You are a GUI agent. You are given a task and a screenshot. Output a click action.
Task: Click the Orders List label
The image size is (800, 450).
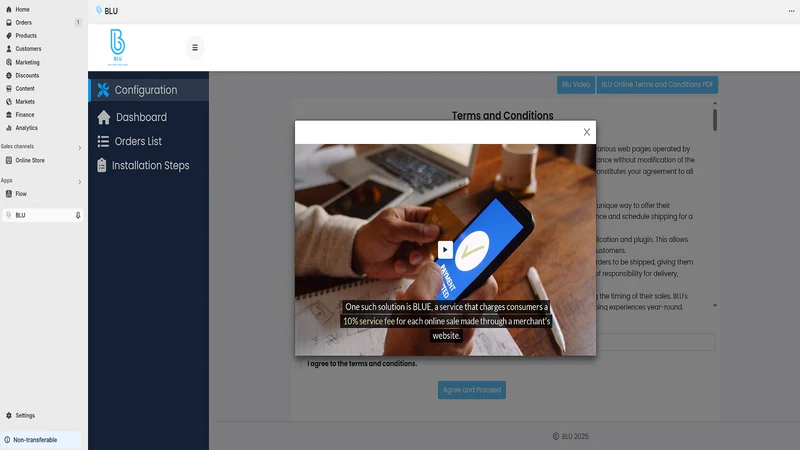[138, 141]
